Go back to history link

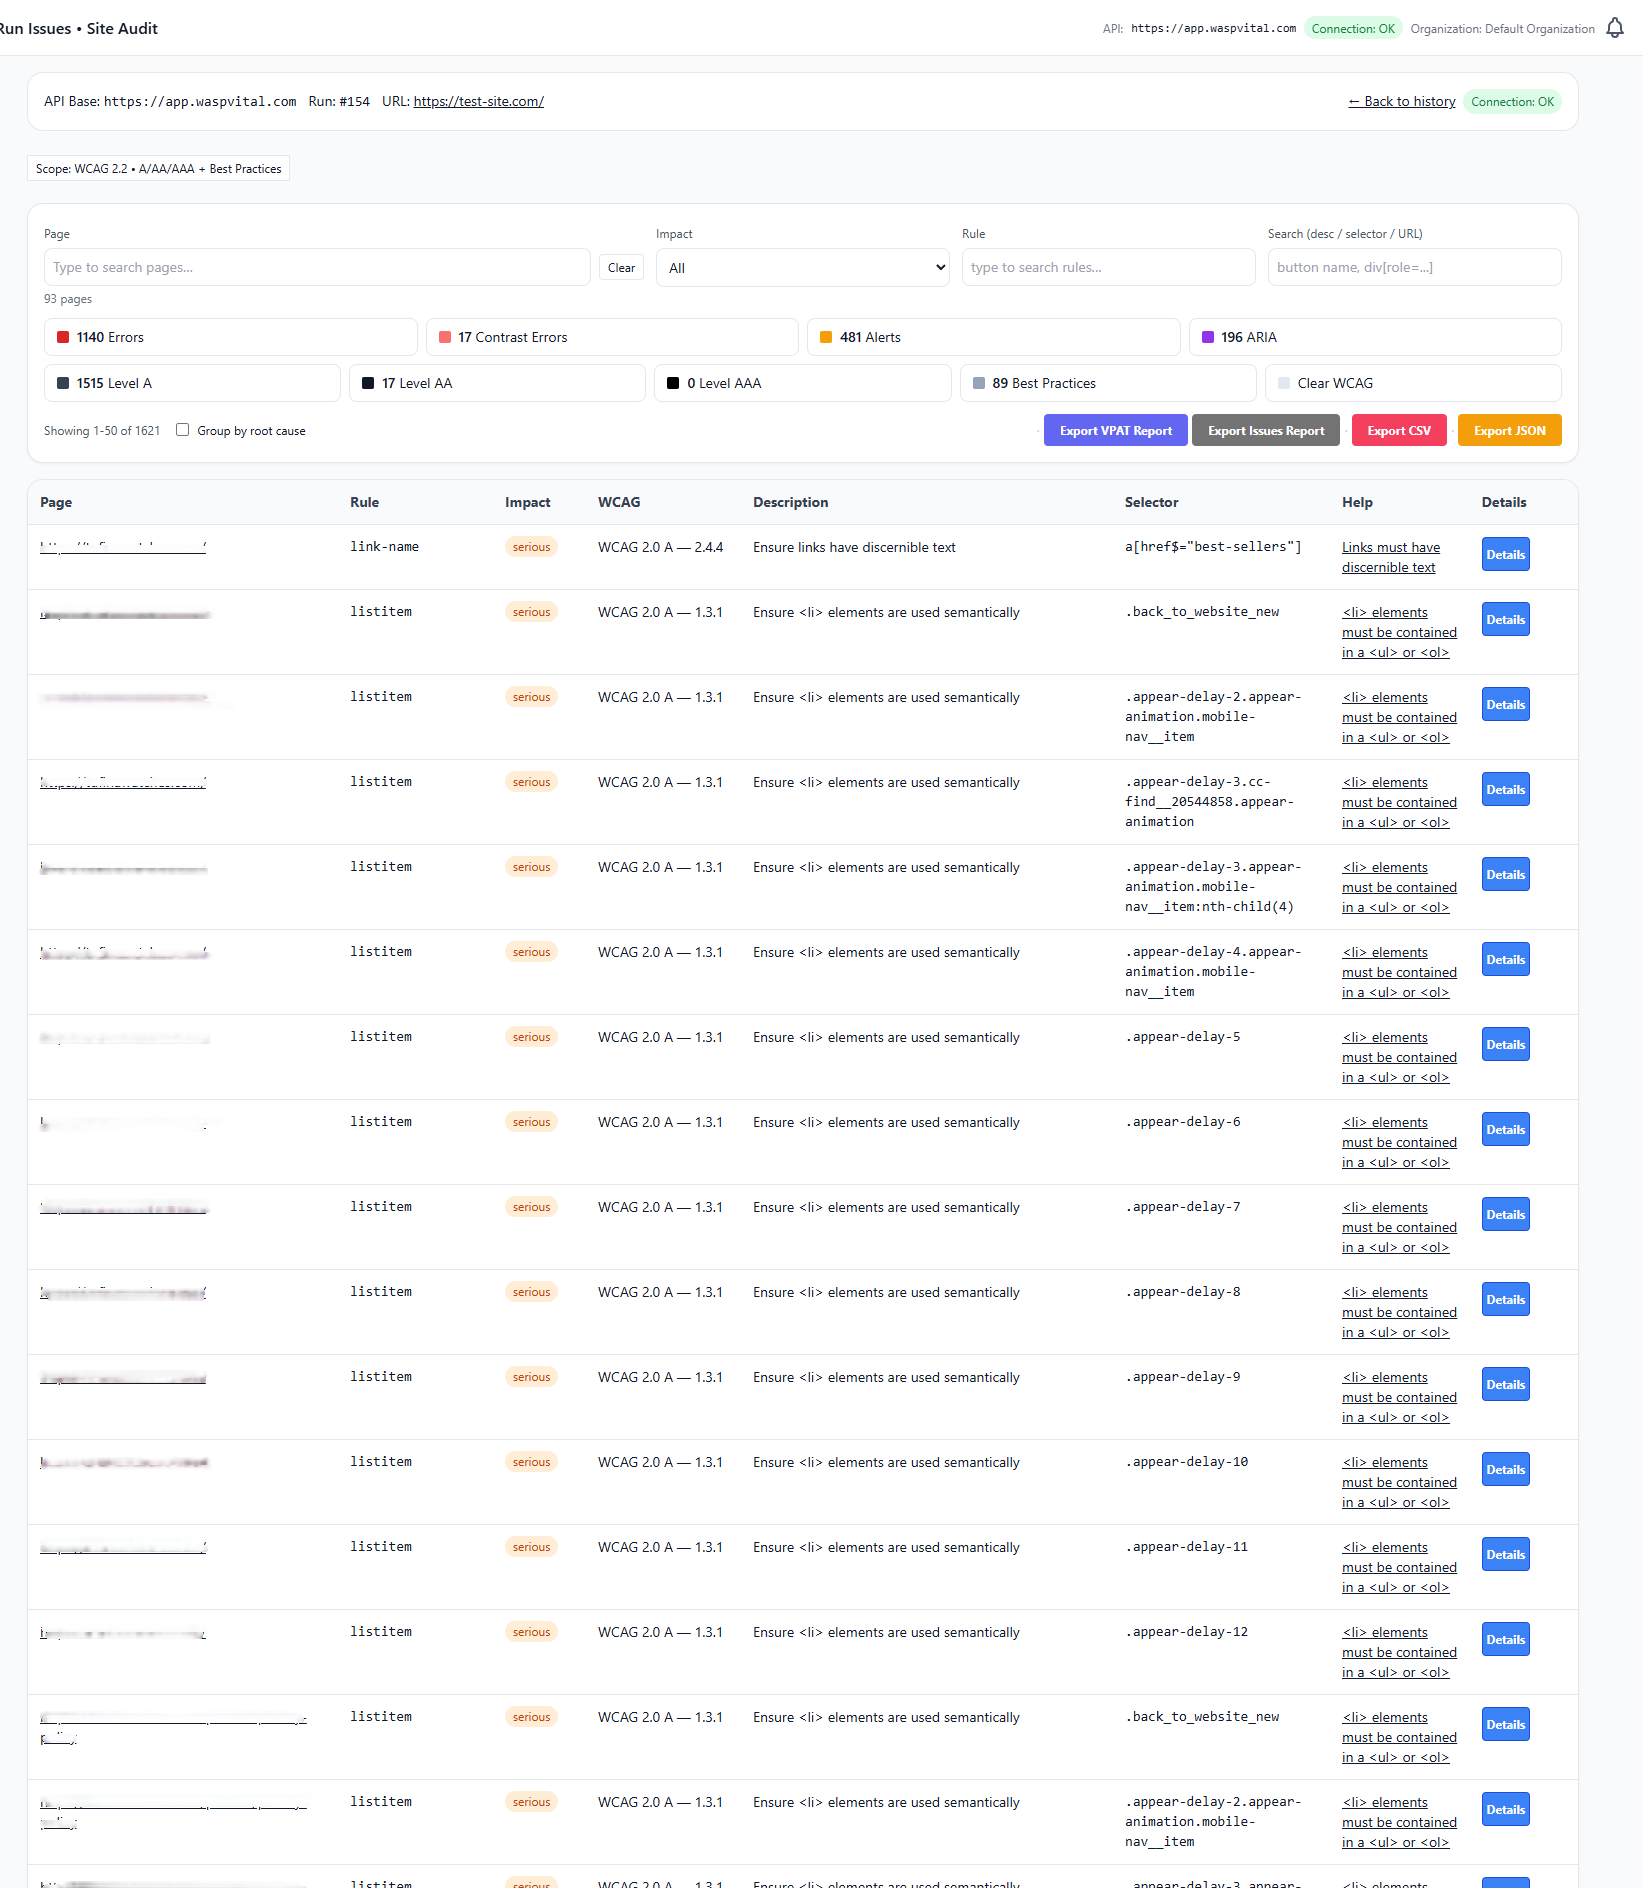point(1401,101)
